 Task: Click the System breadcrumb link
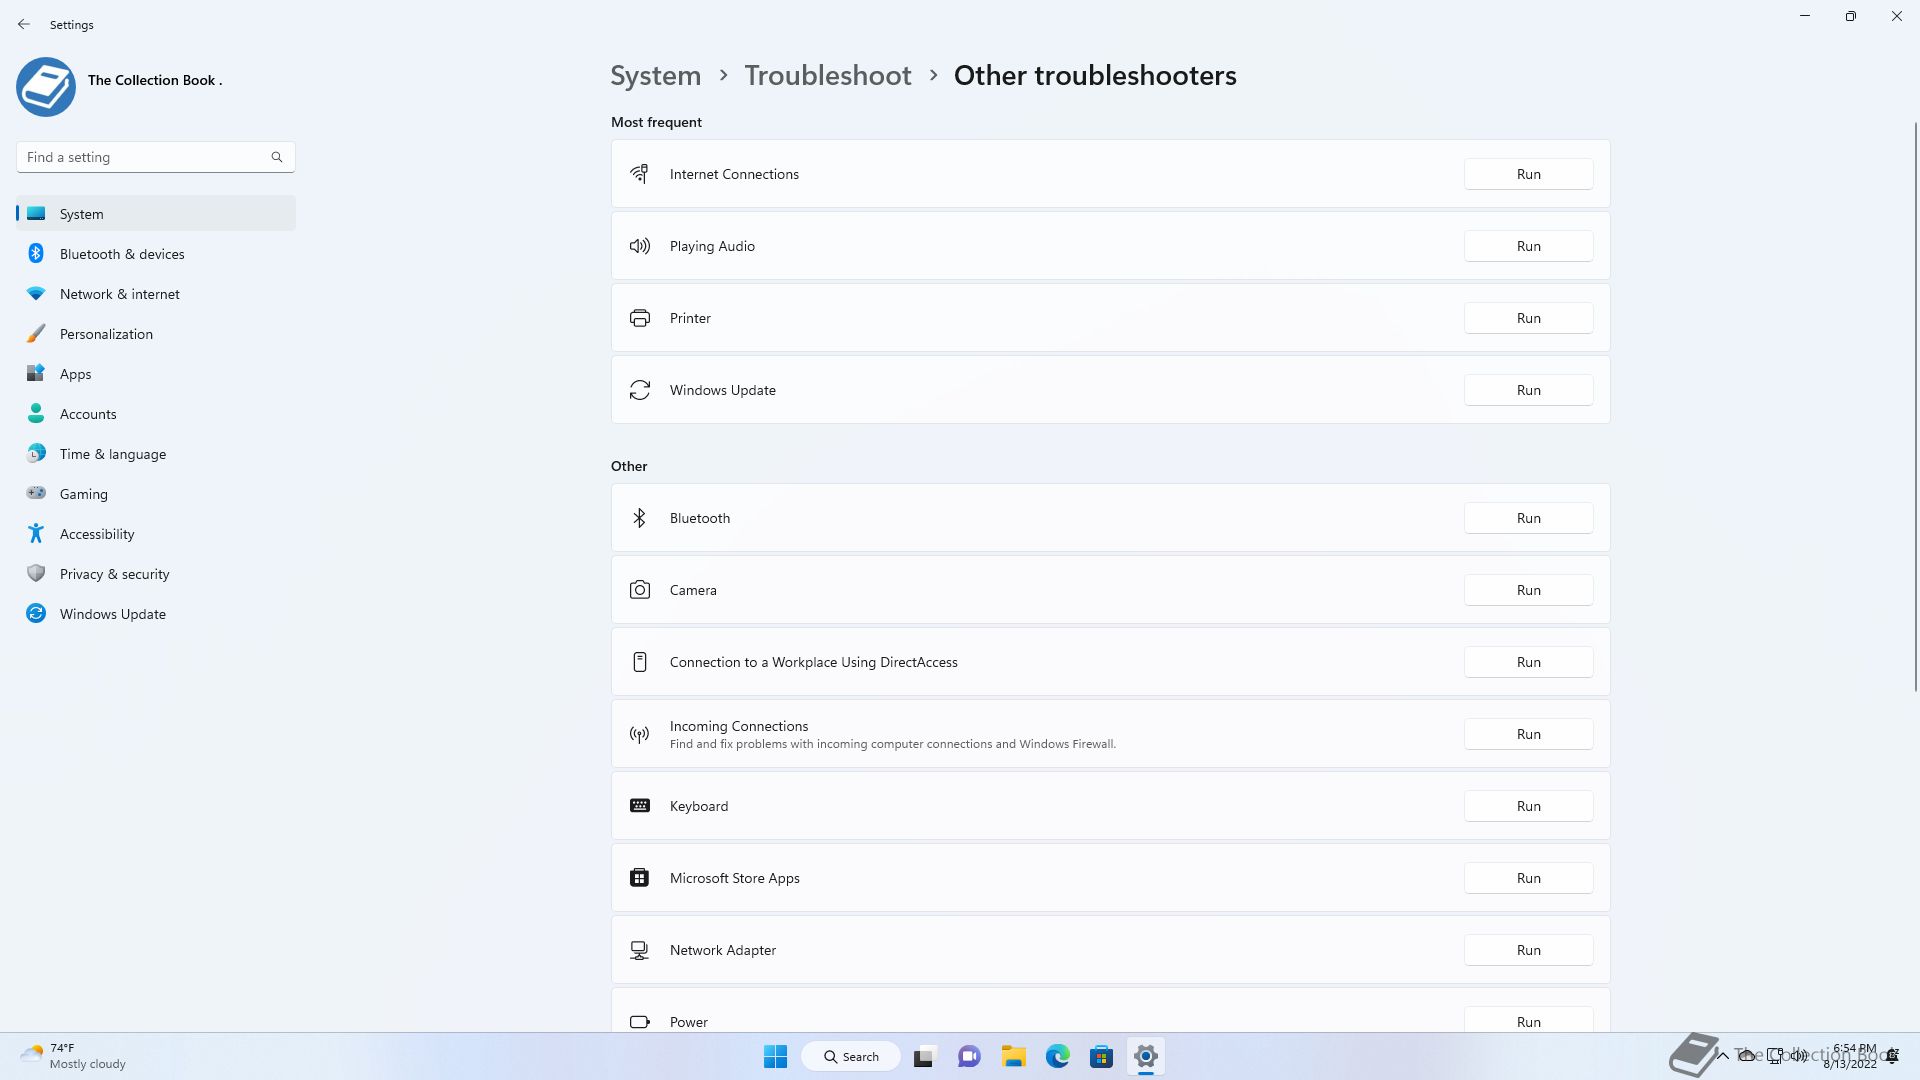tap(656, 75)
